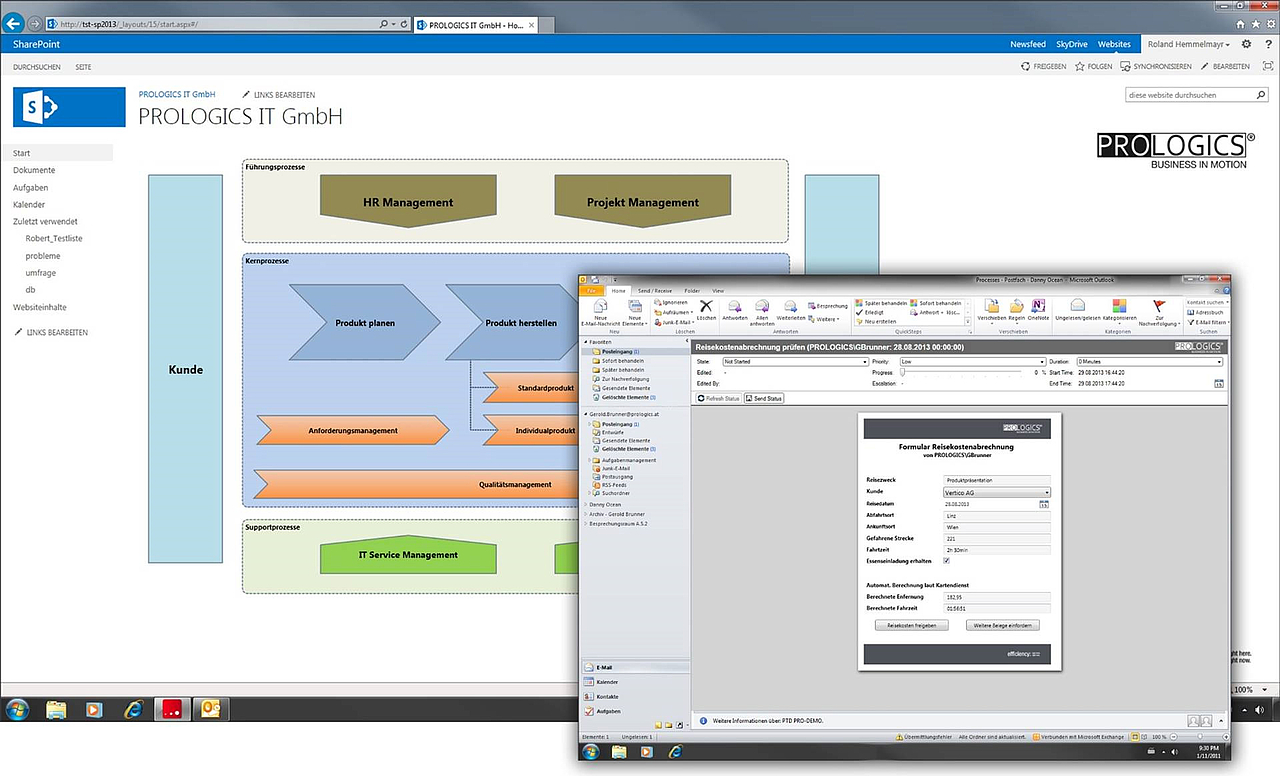1280x776 pixels.
Task: Open calendar picker beside End Time
Action: tap(1219, 383)
